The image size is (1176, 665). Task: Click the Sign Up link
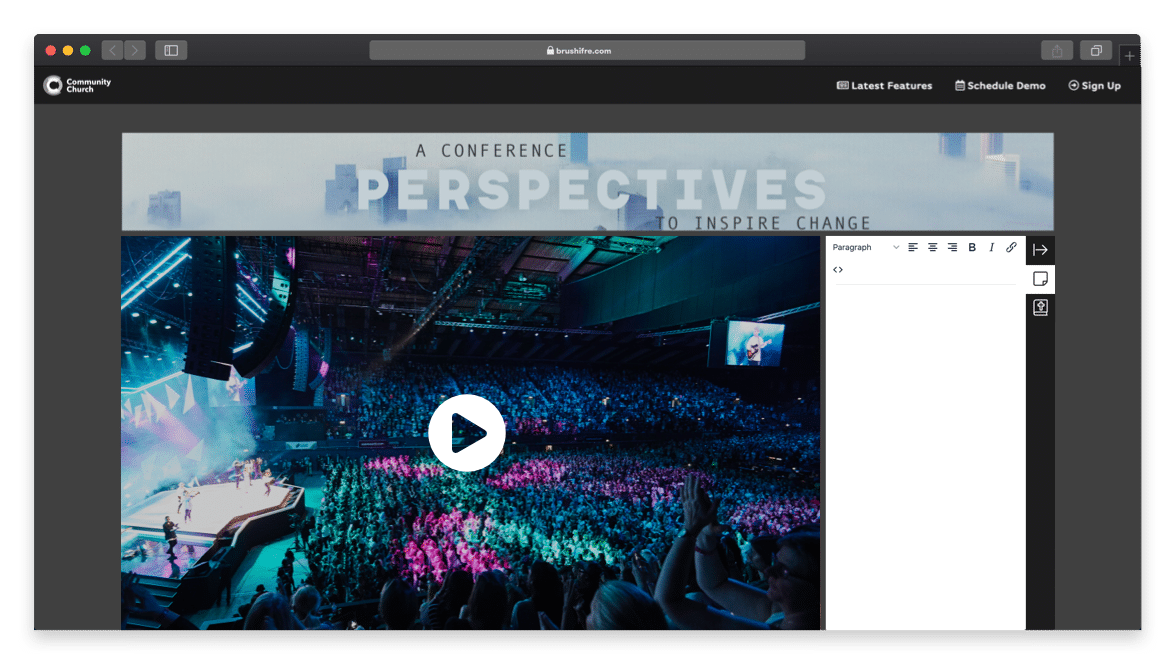(x=1094, y=86)
